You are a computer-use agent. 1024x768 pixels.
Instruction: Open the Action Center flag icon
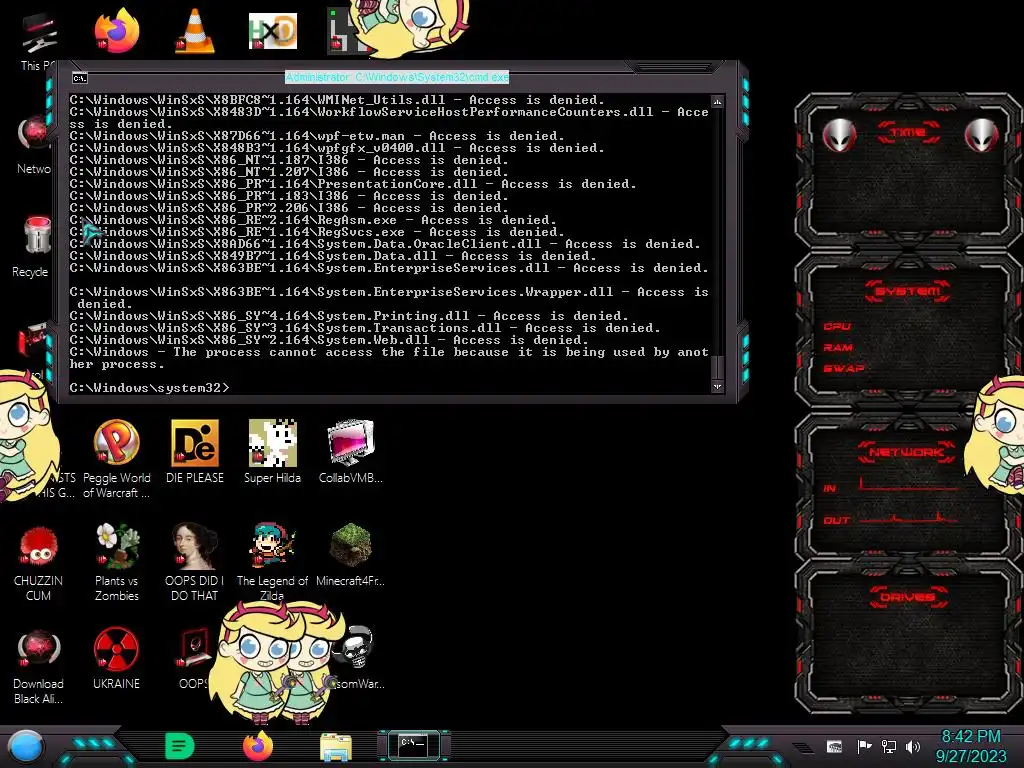[864, 746]
